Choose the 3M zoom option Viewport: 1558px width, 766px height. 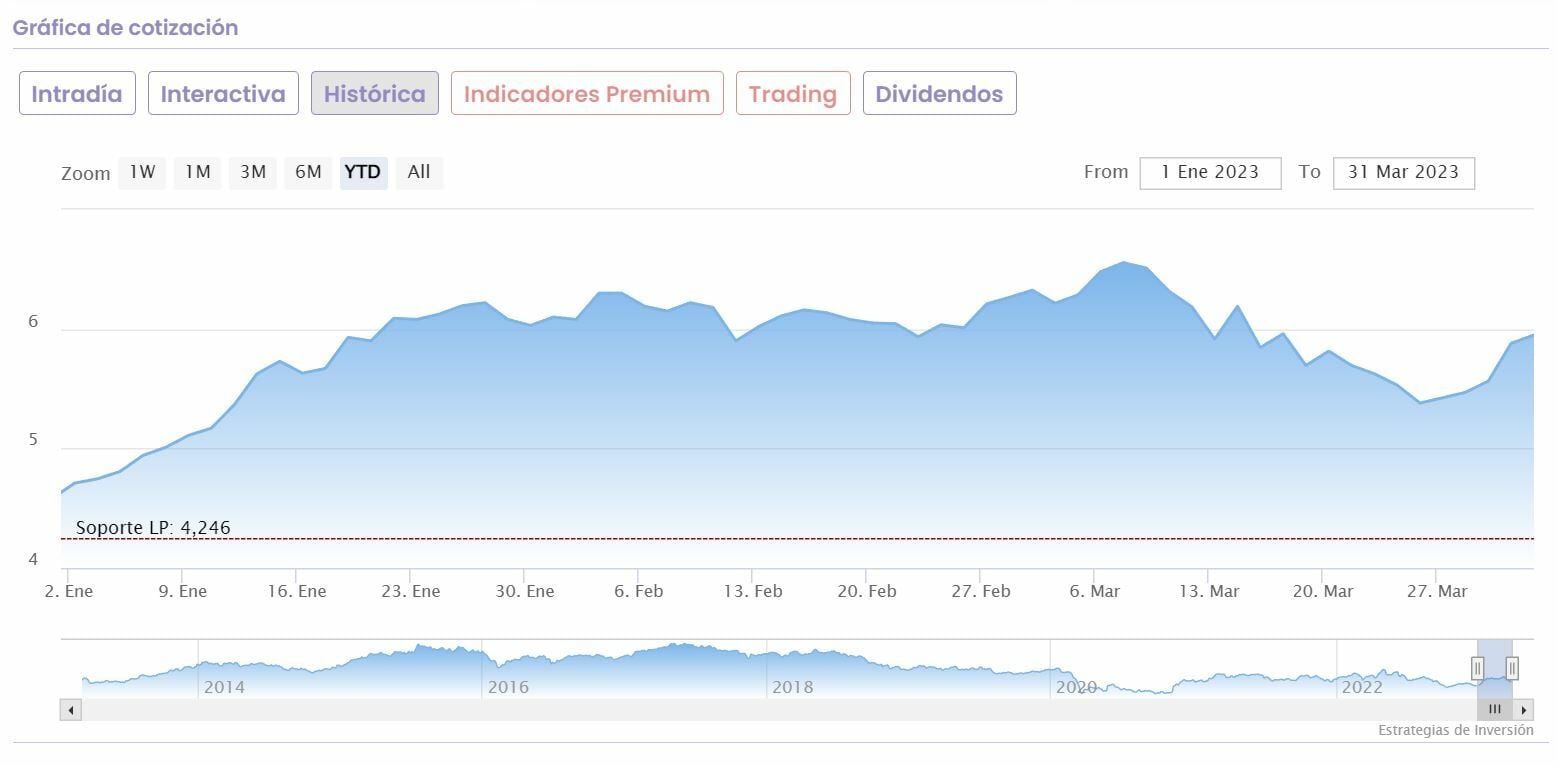253,172
